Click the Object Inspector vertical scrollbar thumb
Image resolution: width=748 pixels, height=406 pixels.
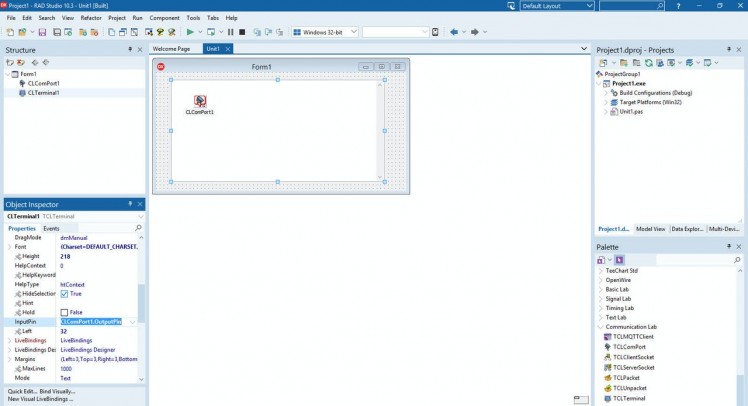(141, 301)
